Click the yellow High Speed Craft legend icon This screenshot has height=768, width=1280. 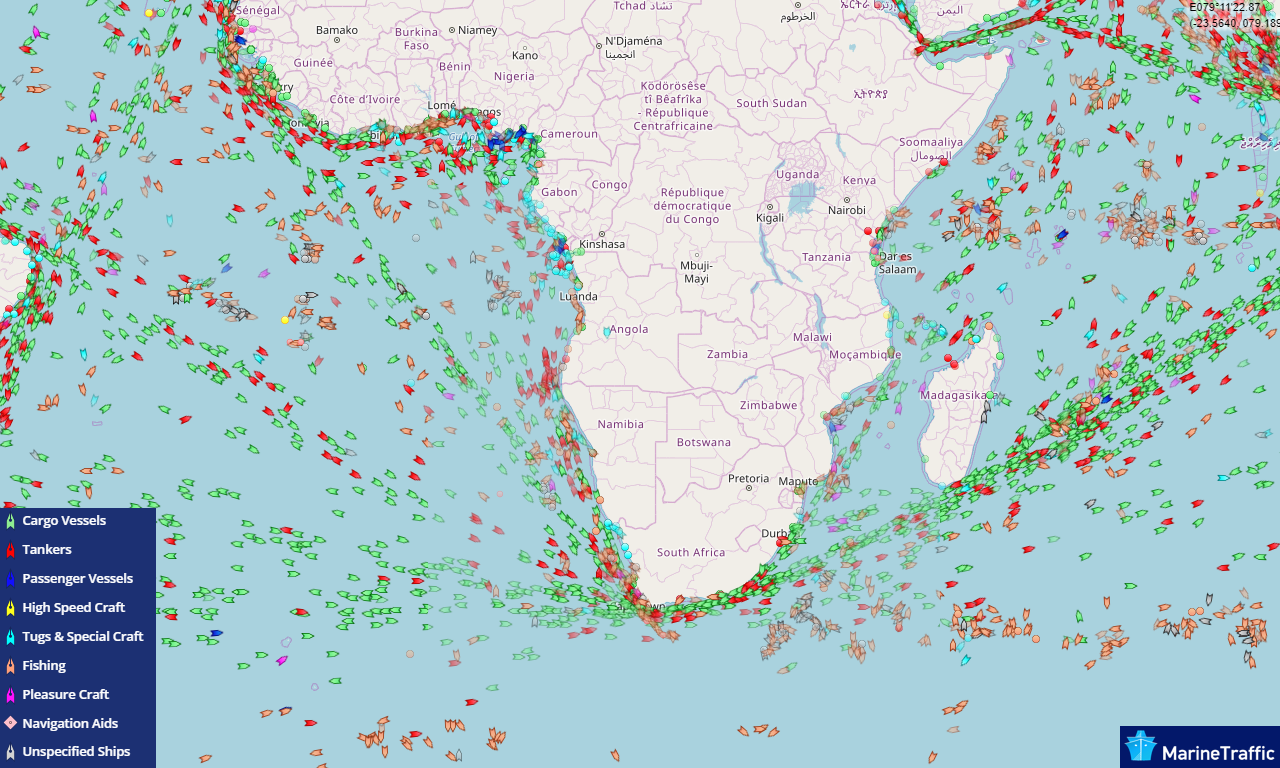[10, 608]
